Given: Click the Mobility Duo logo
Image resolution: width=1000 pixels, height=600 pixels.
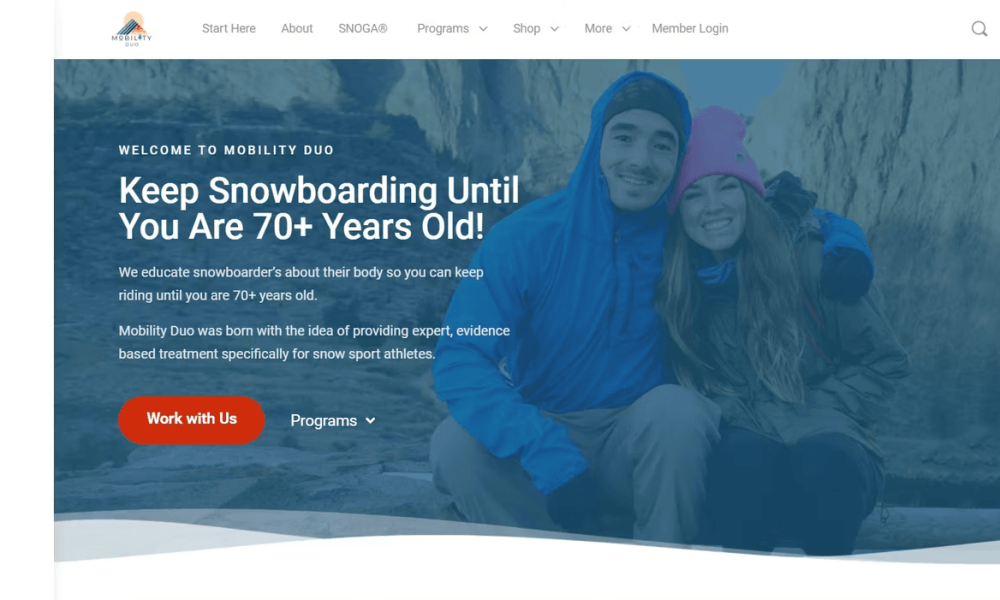Looking at the screenshot, I should (x=132, y=29).
